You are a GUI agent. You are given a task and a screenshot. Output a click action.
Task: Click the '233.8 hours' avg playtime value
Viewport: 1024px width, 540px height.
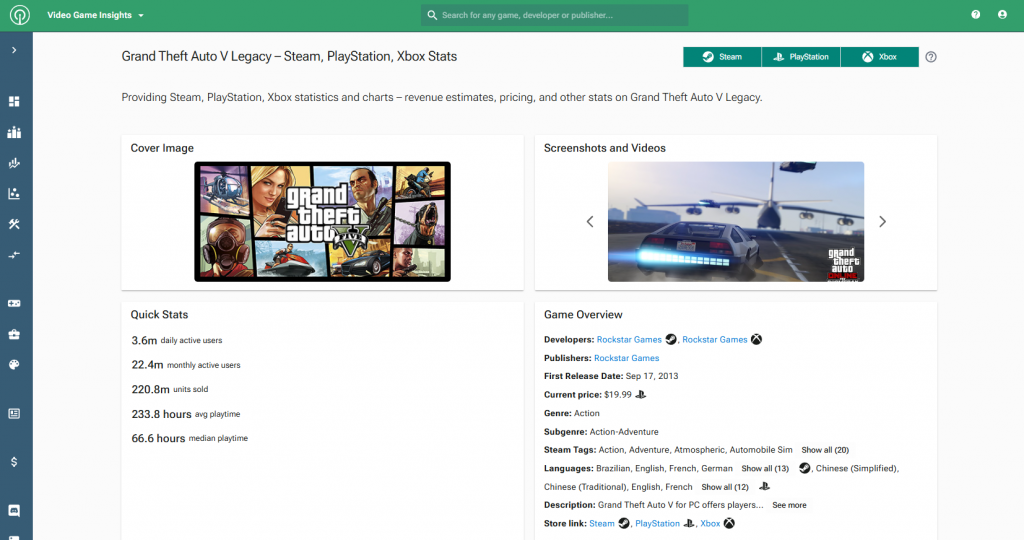click(161, 414)
